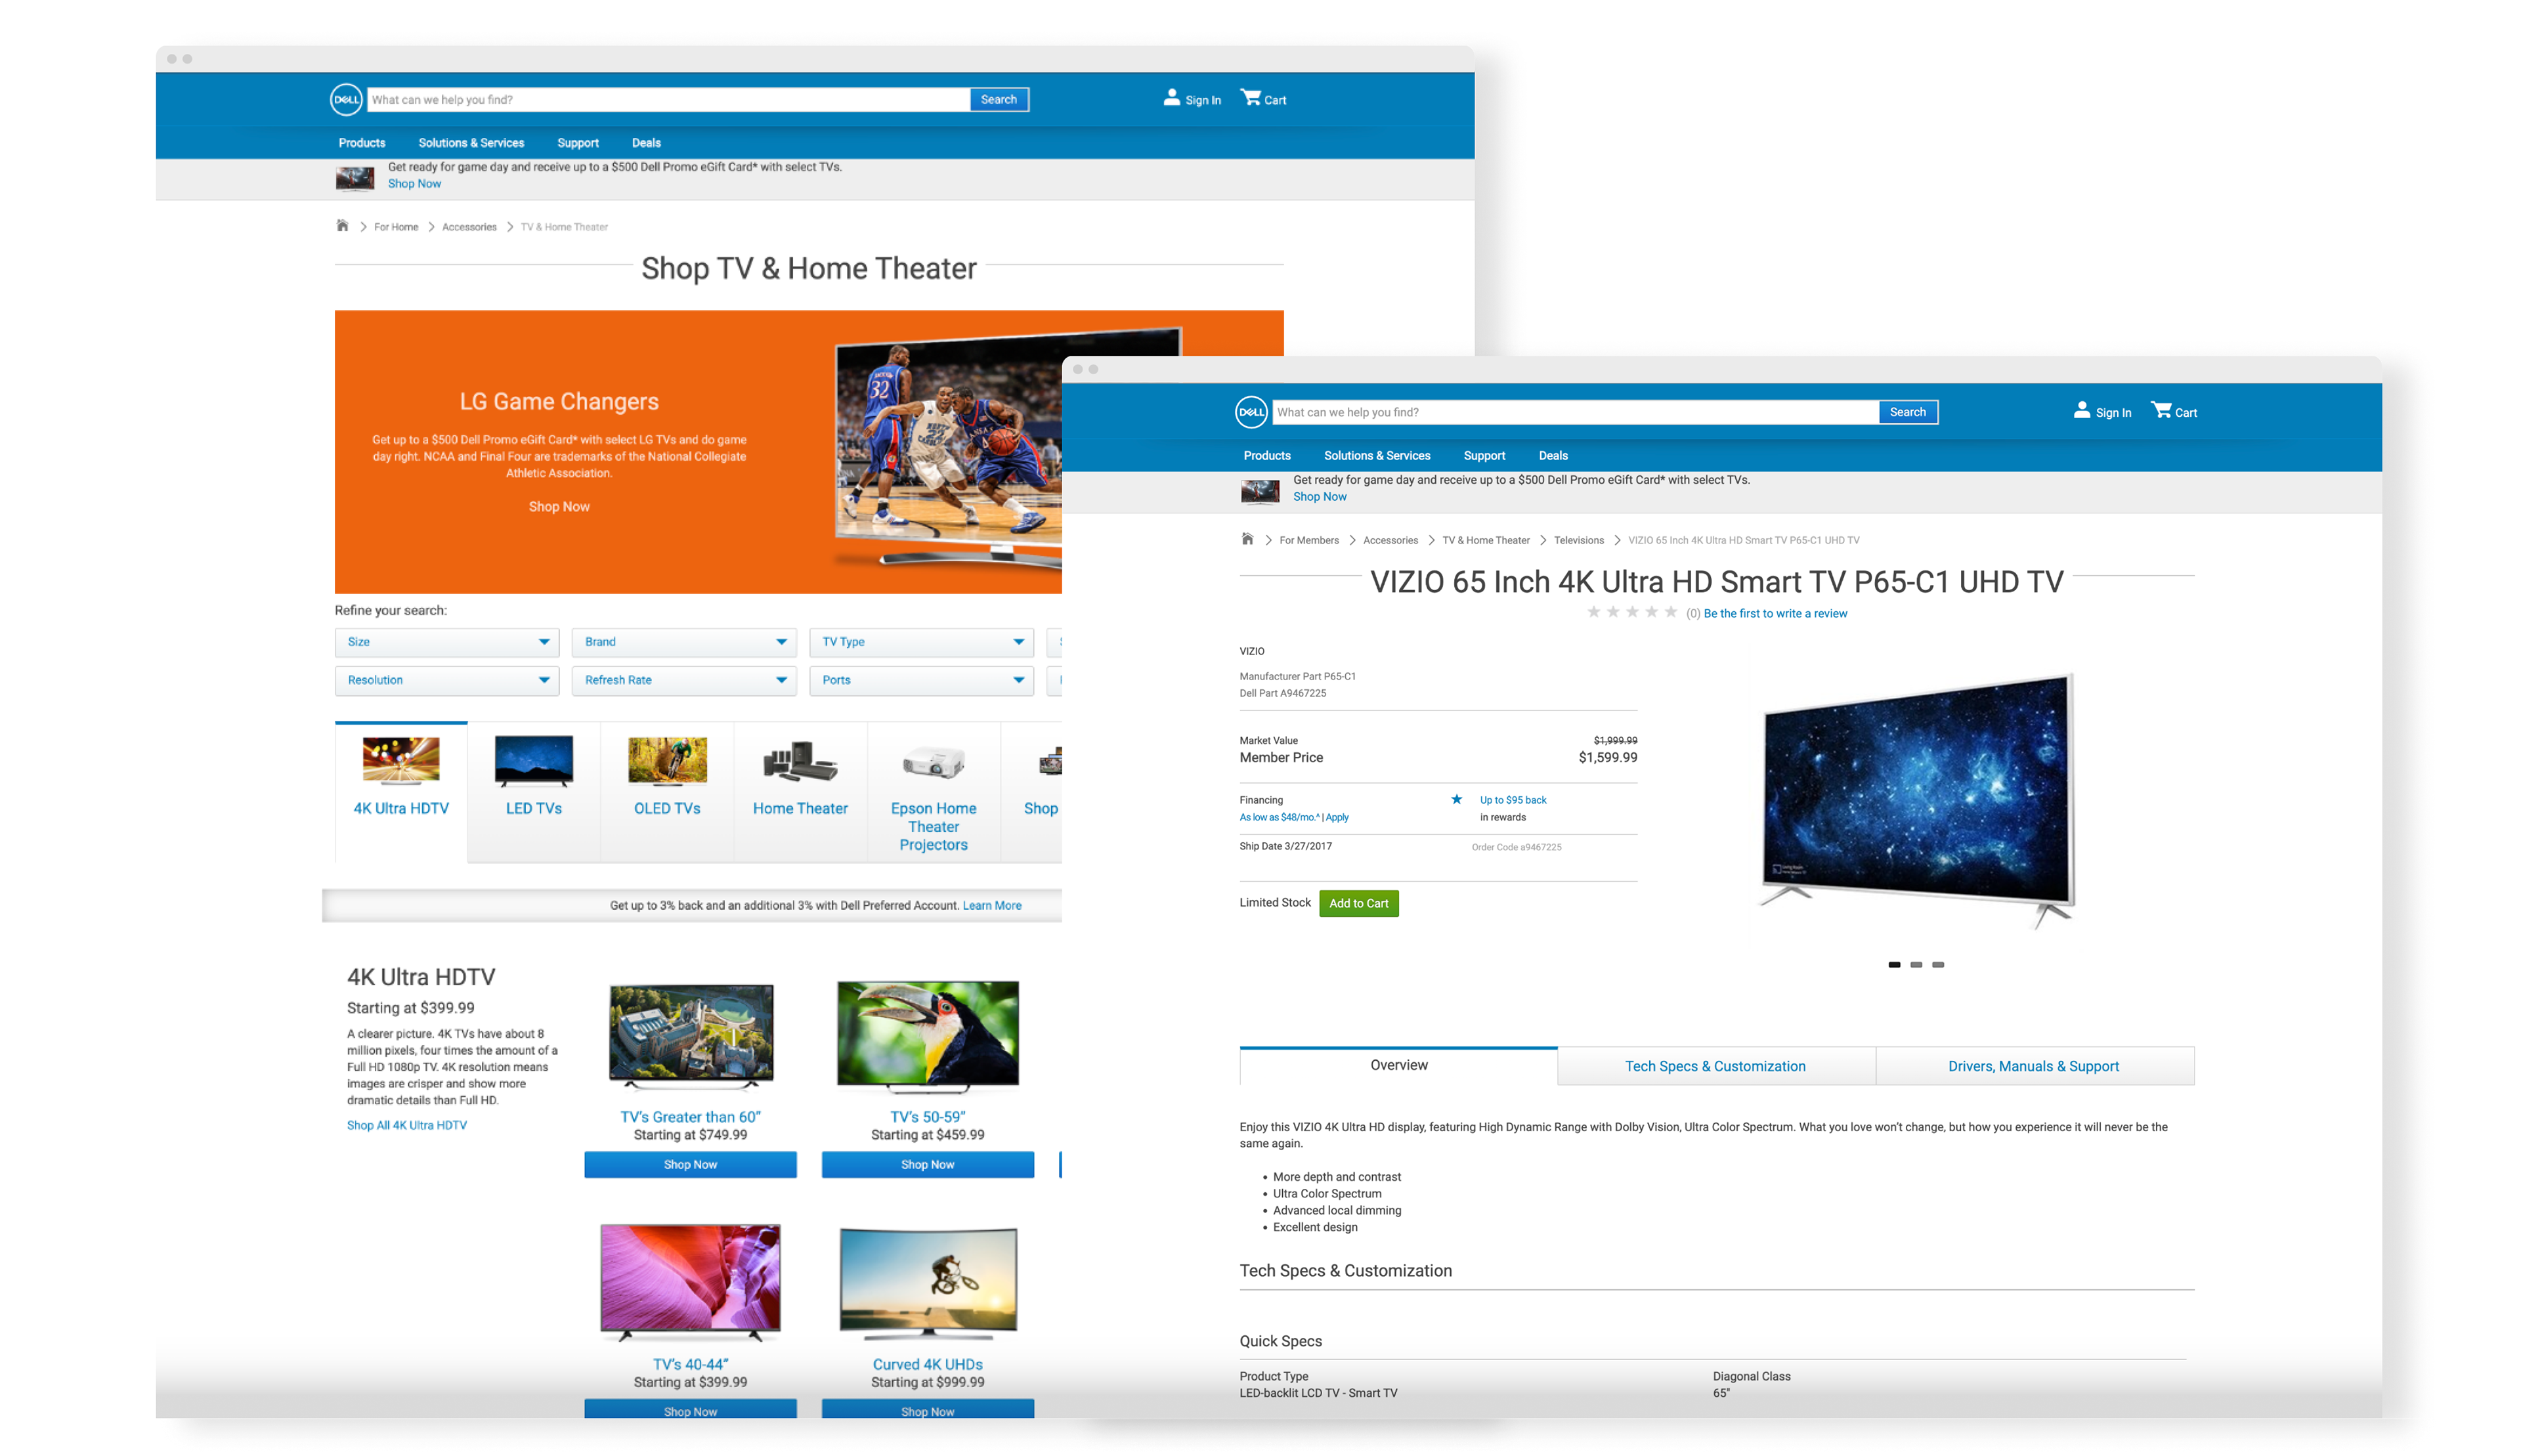
Task: Click promo TV thumbnail in front window banner
Action: tap(1259, 491)
